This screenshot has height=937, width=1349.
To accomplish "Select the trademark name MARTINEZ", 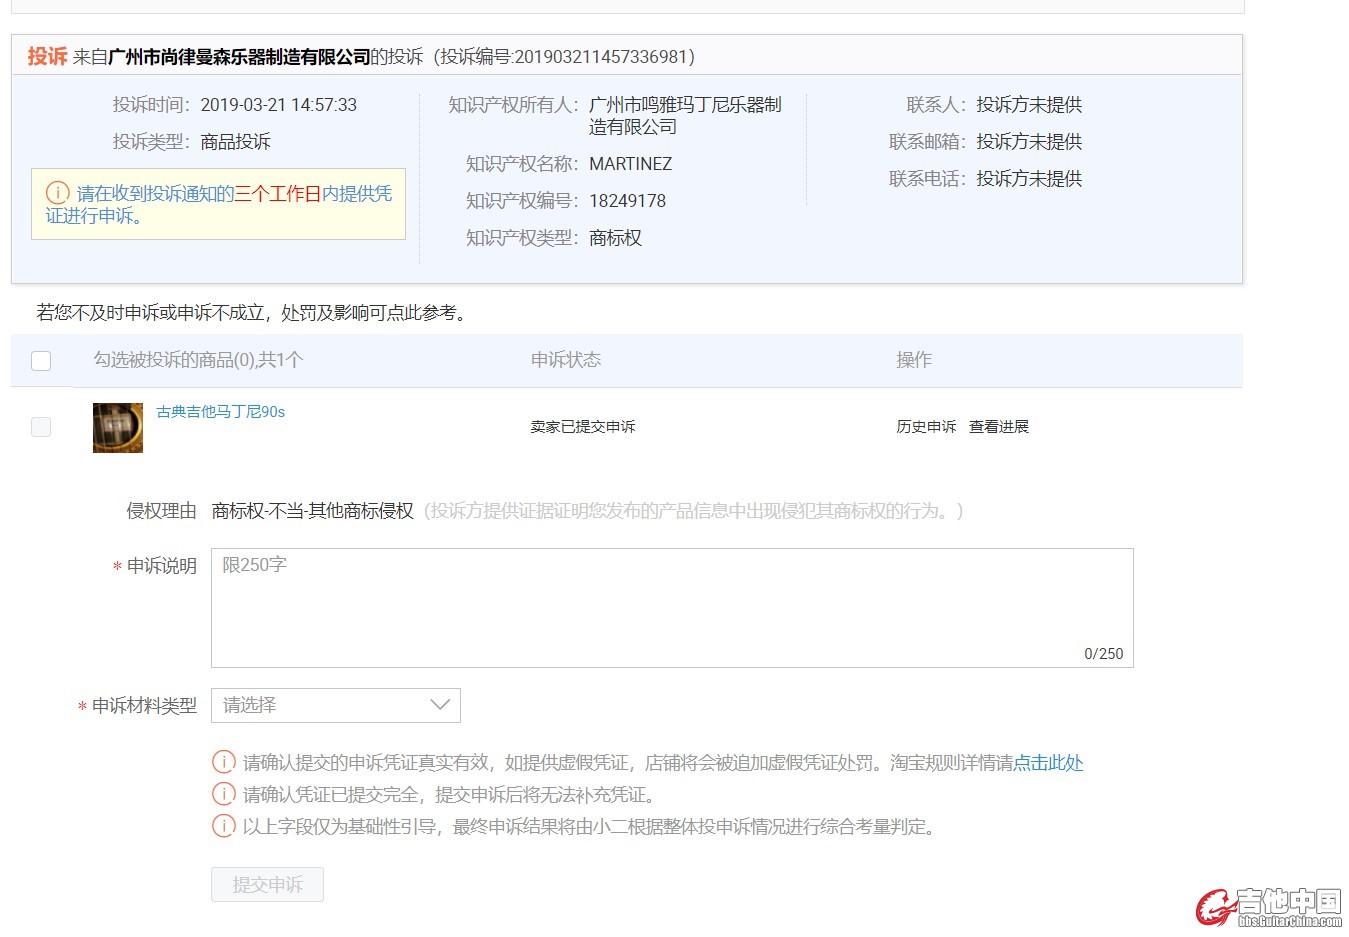I will [631, 164].
